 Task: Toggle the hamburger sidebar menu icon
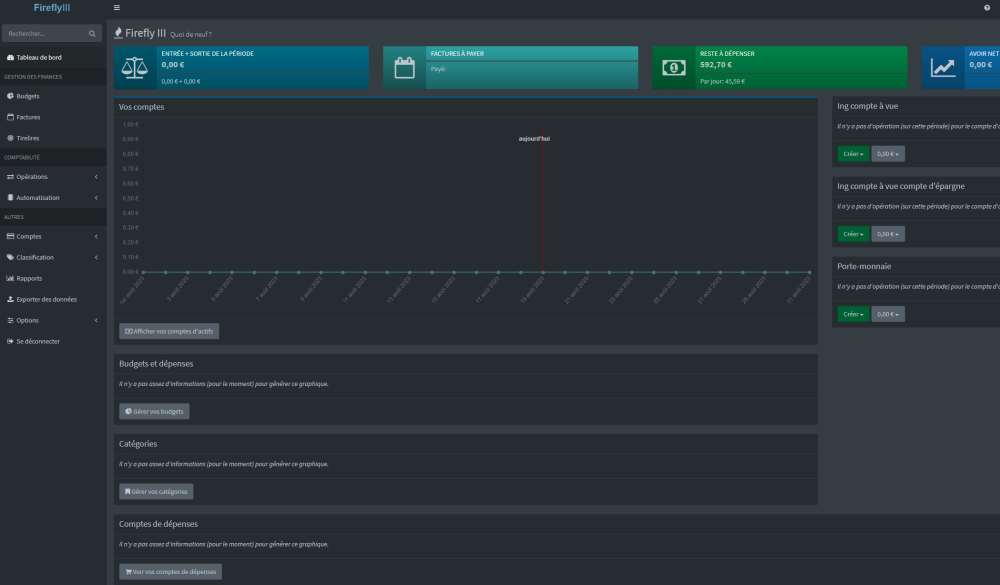[x=117, y=8]
